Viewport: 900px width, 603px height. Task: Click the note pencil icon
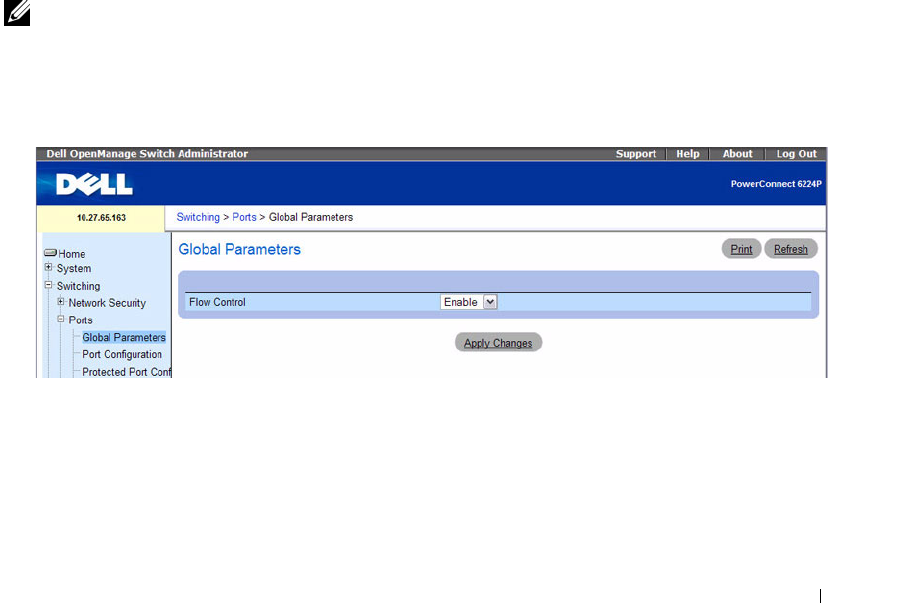point(17,13)
